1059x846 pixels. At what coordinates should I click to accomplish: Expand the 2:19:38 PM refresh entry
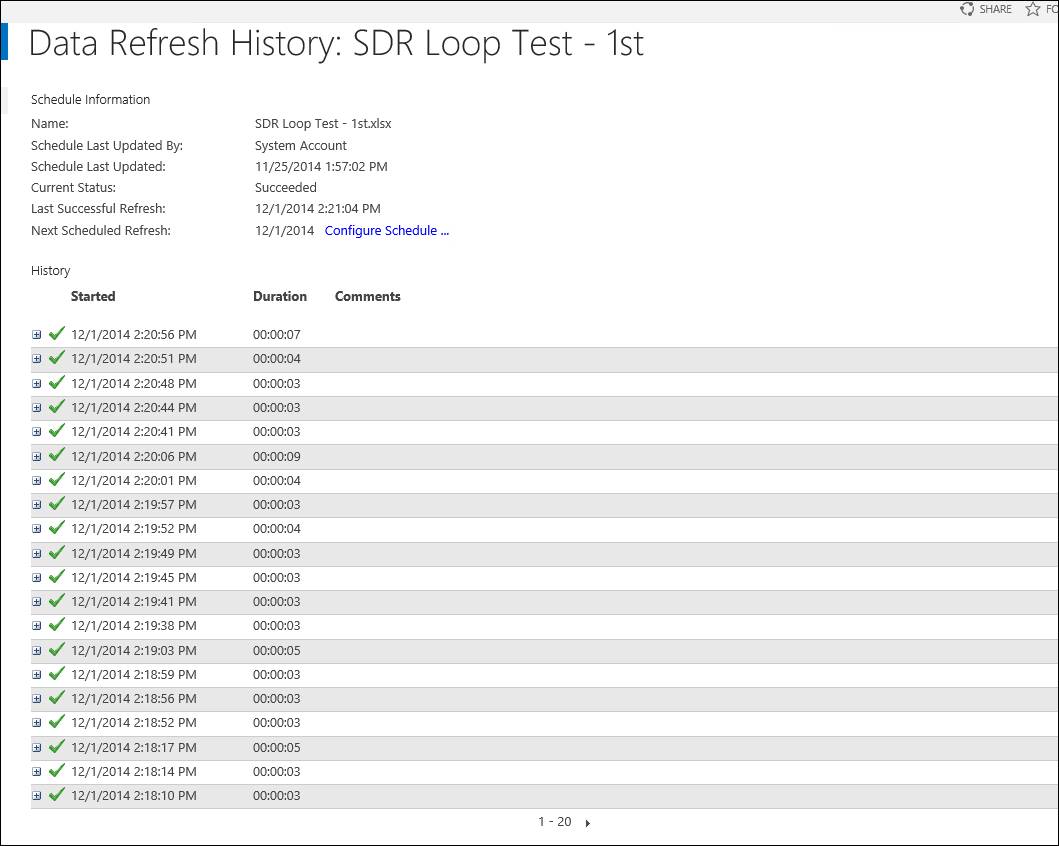[x=36, y=626]
